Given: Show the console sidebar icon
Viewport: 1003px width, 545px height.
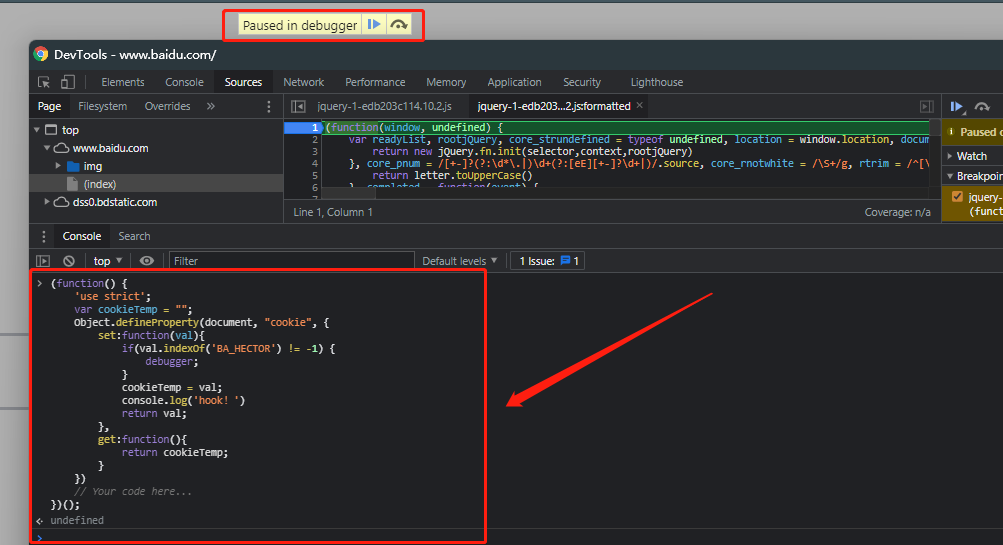Looking at the screenshot, I should (x=43, y=261).
